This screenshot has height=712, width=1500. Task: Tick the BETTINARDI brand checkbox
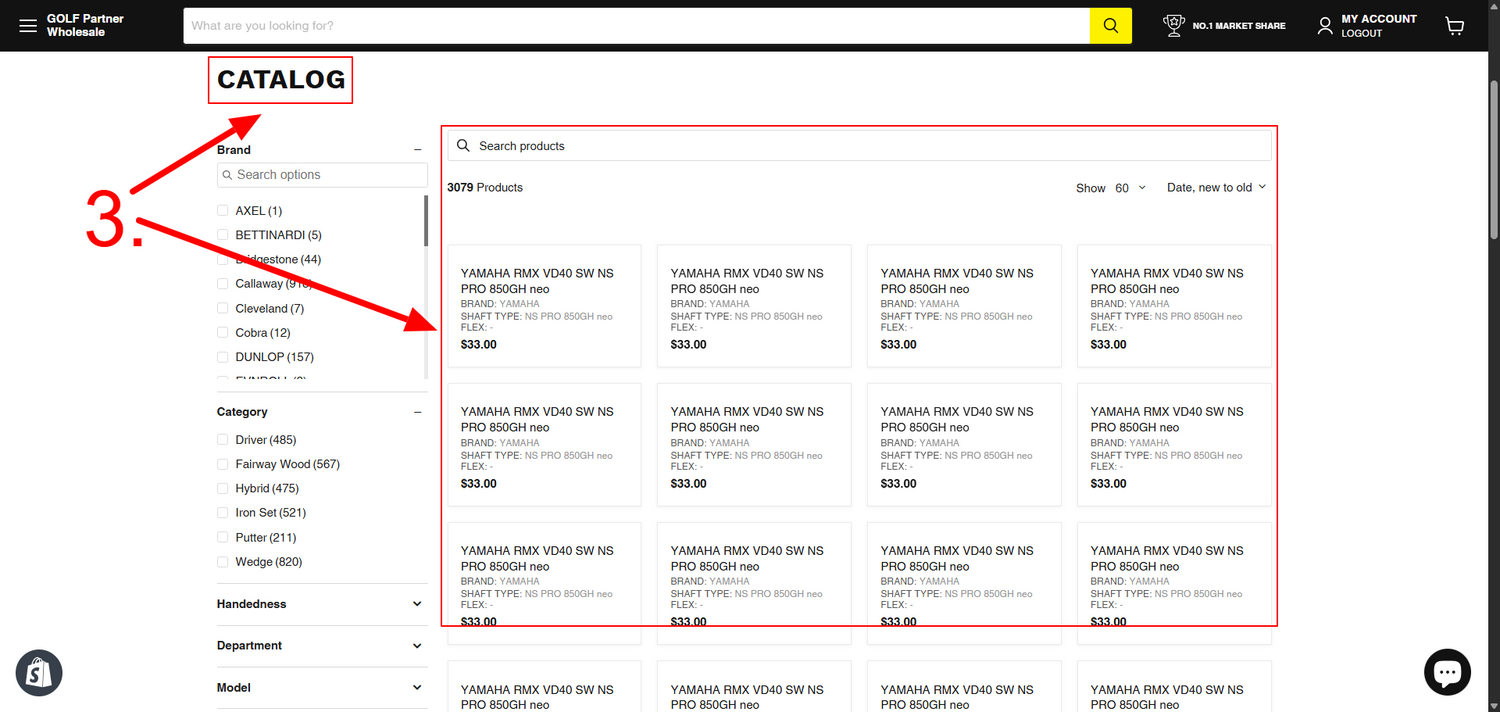[223, 235]
